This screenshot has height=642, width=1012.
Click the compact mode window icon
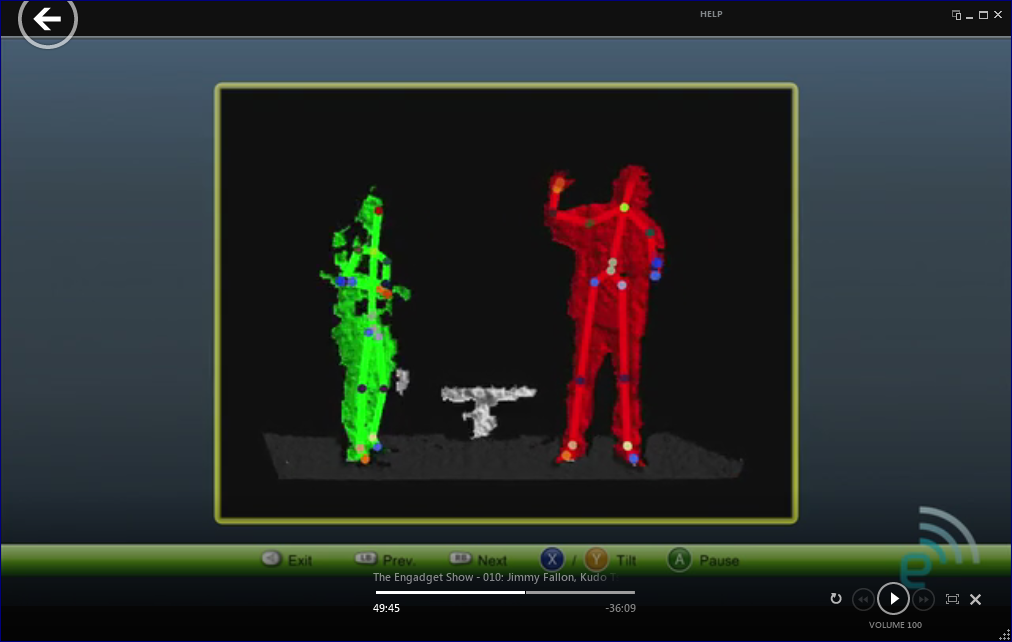tap(956, 15)
